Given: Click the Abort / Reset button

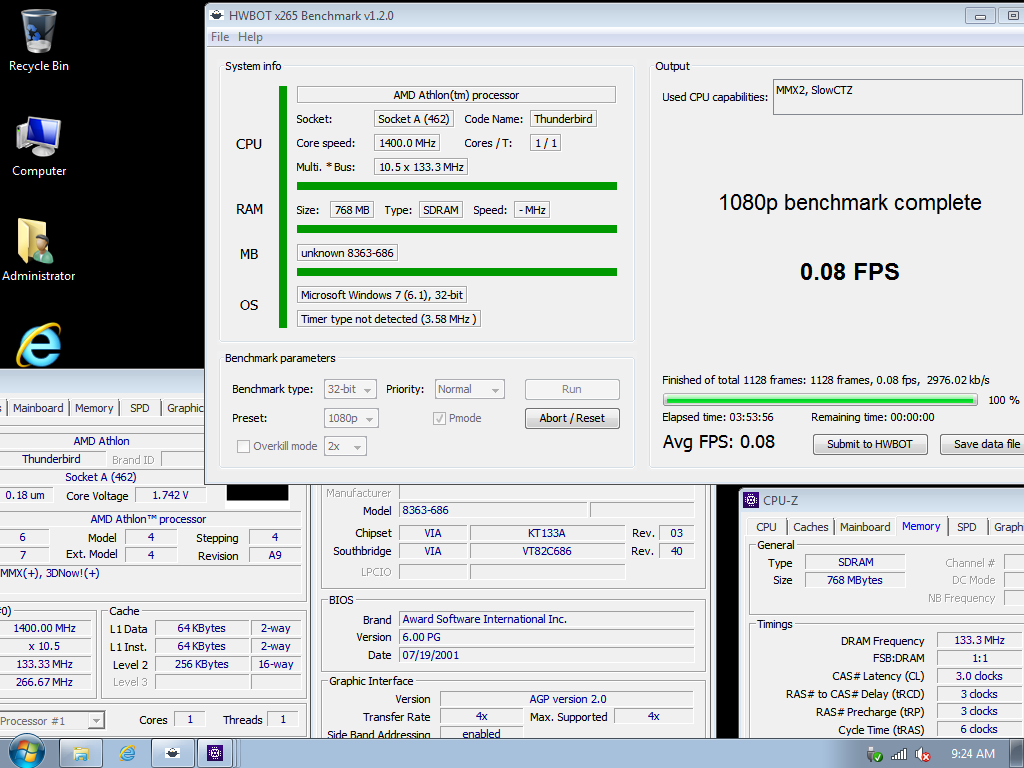Looking at the screenshot, I should pyautogui.click(x=572, y=418).
